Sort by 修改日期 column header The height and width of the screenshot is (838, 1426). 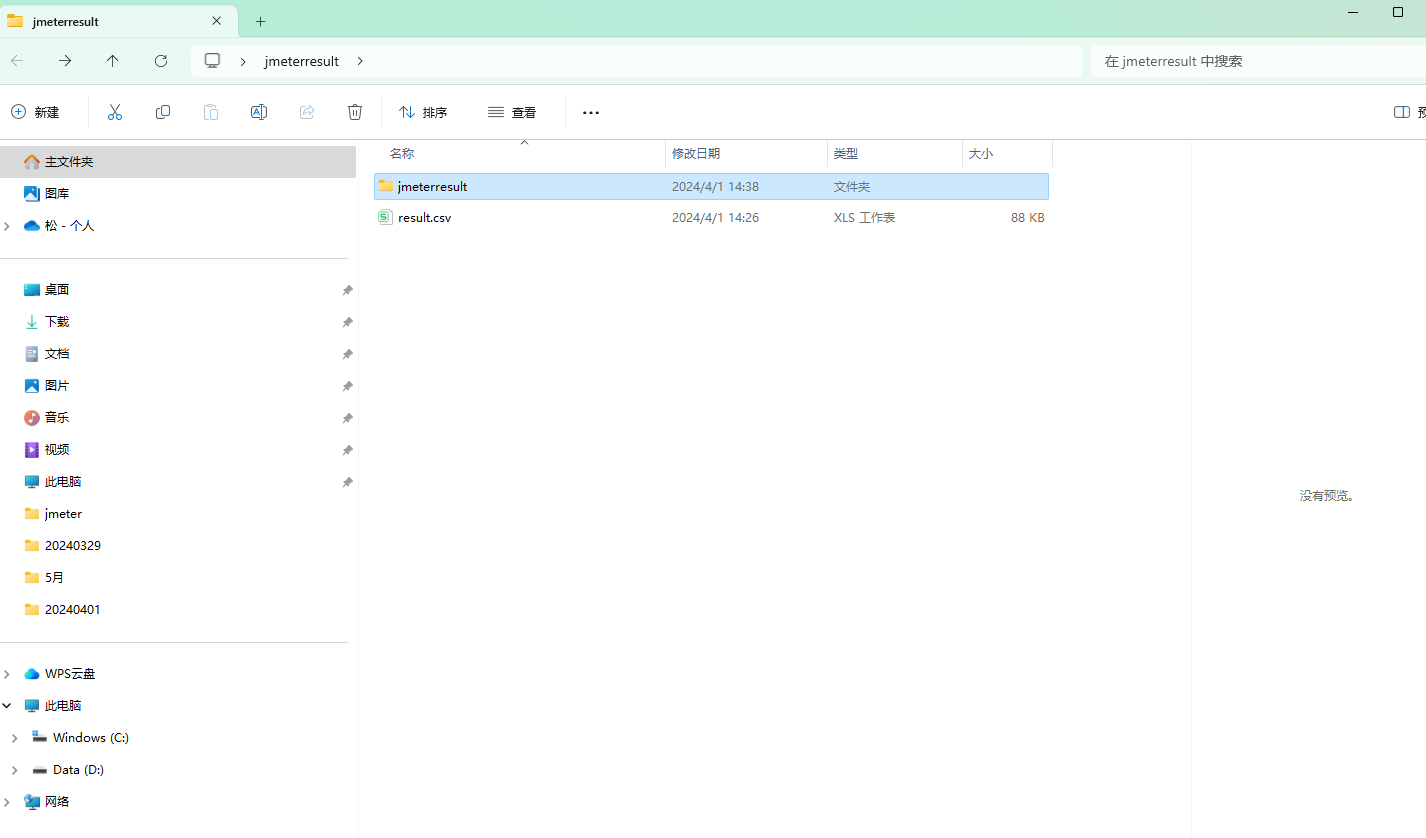point(696,154)
